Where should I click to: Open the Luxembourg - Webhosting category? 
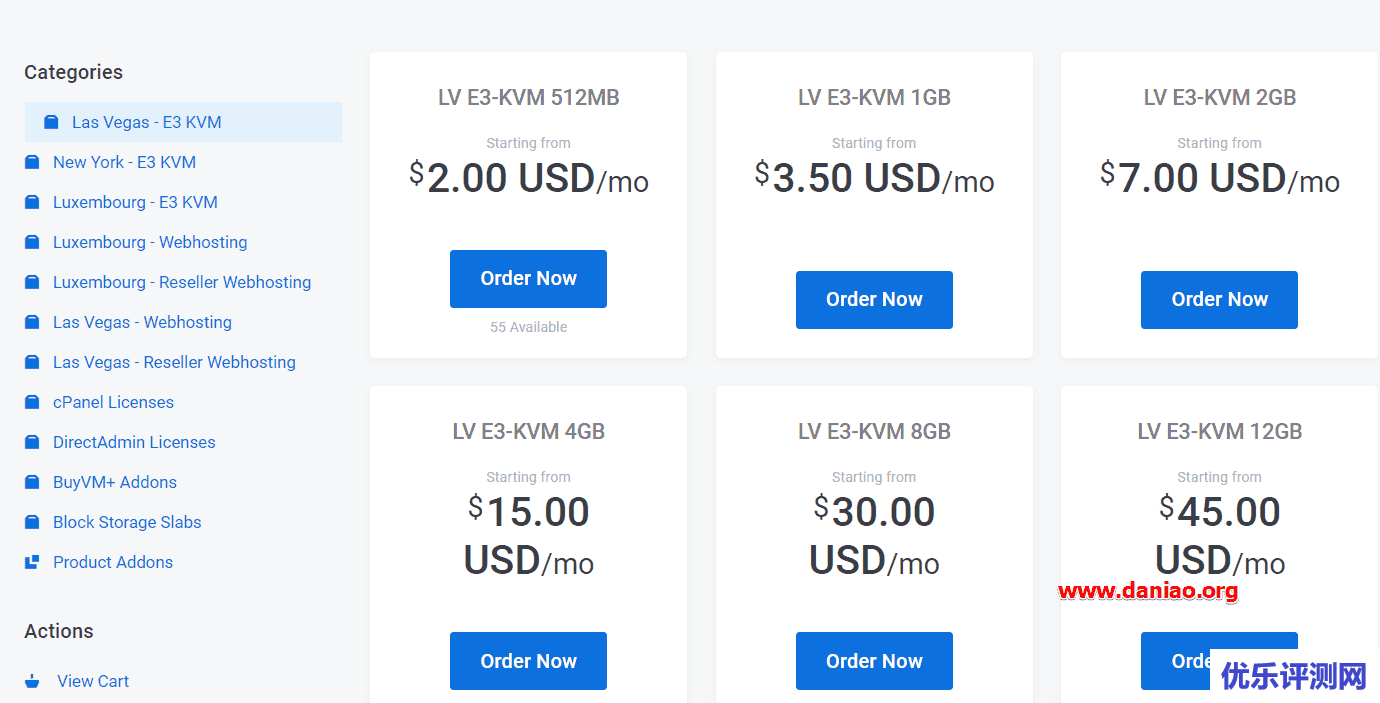tap(149, 241)
